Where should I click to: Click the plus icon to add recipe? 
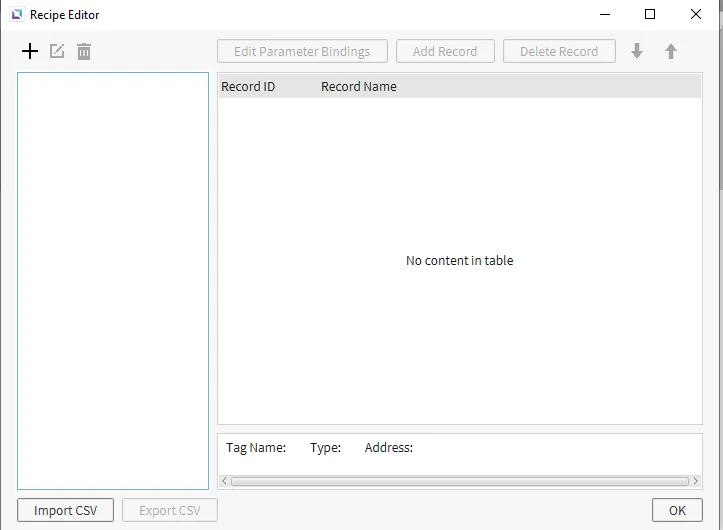click(x=30, y=51)
